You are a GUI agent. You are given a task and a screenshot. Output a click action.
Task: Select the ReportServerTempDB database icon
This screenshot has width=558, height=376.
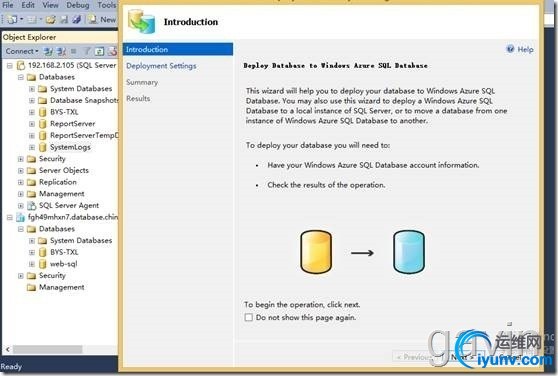(x=42, y=136)
